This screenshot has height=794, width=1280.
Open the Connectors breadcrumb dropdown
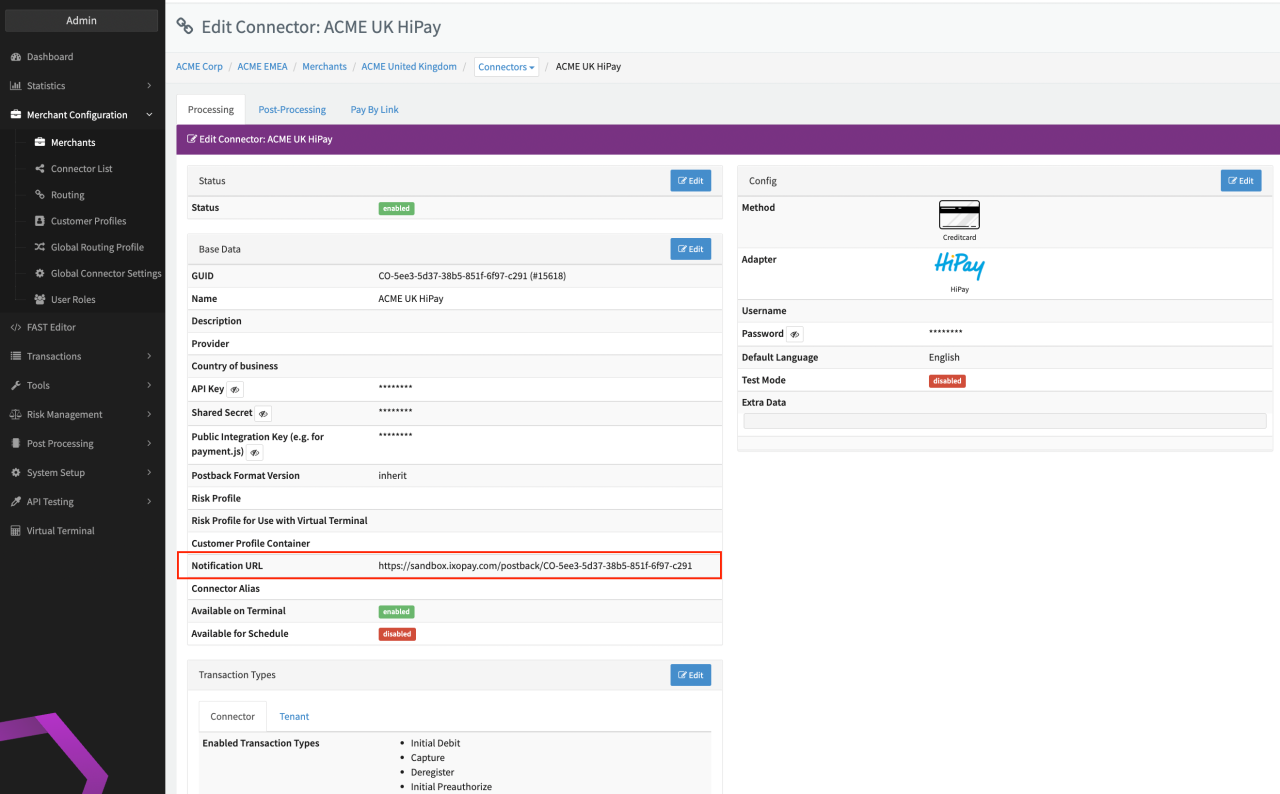pyautogui.click(x=507, y=67)
